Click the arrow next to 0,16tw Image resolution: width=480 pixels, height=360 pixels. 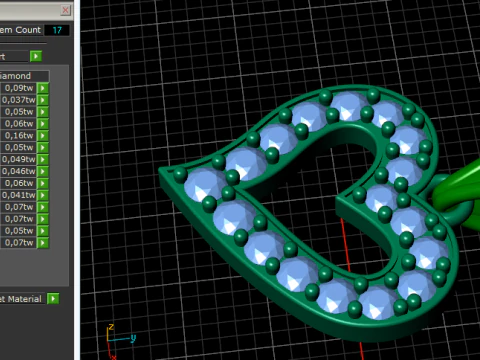[x=43, y=136]
